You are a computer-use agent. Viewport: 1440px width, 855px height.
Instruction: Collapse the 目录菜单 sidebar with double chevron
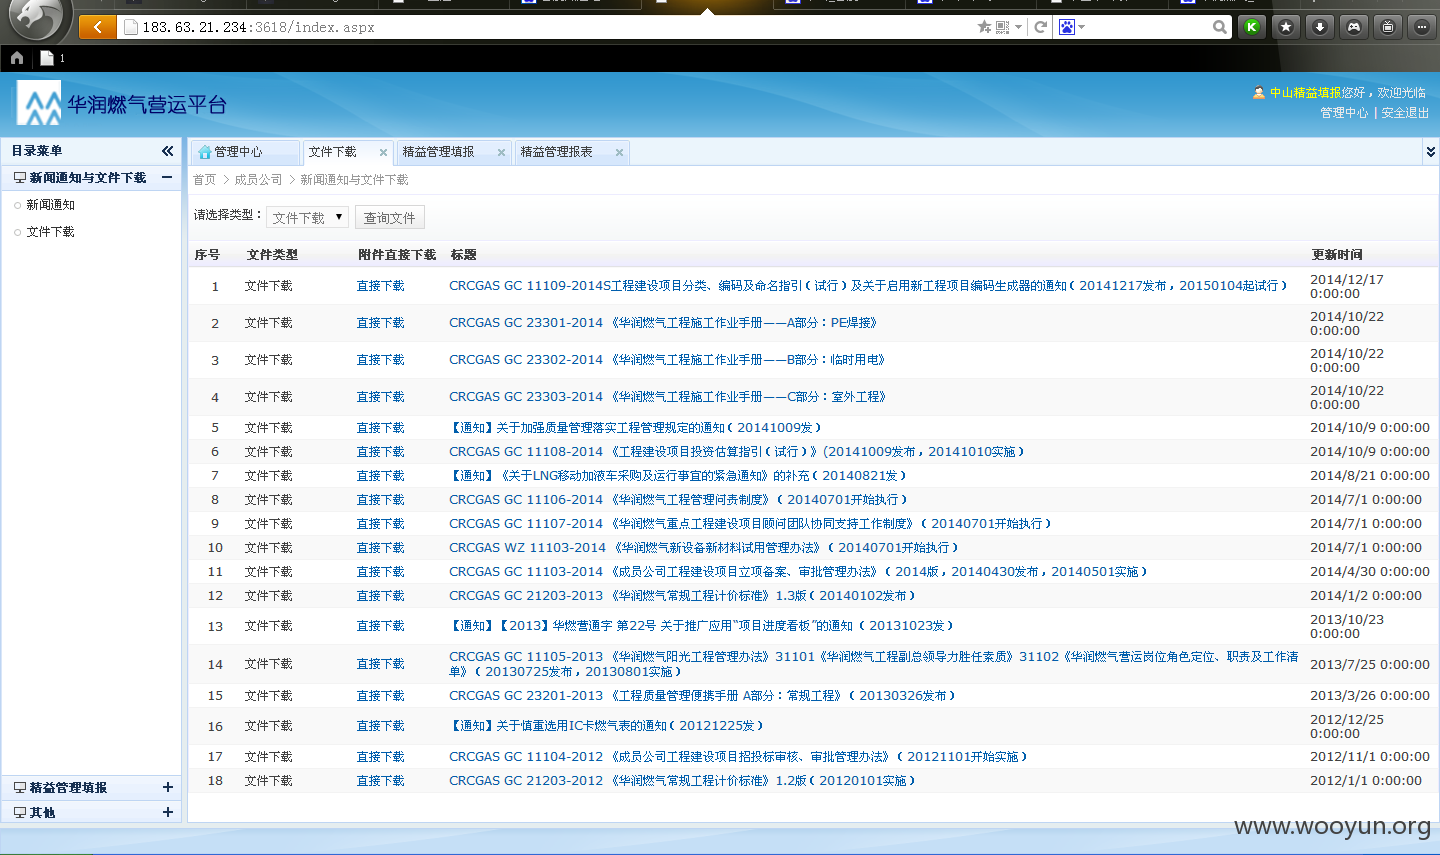point(167,151)
